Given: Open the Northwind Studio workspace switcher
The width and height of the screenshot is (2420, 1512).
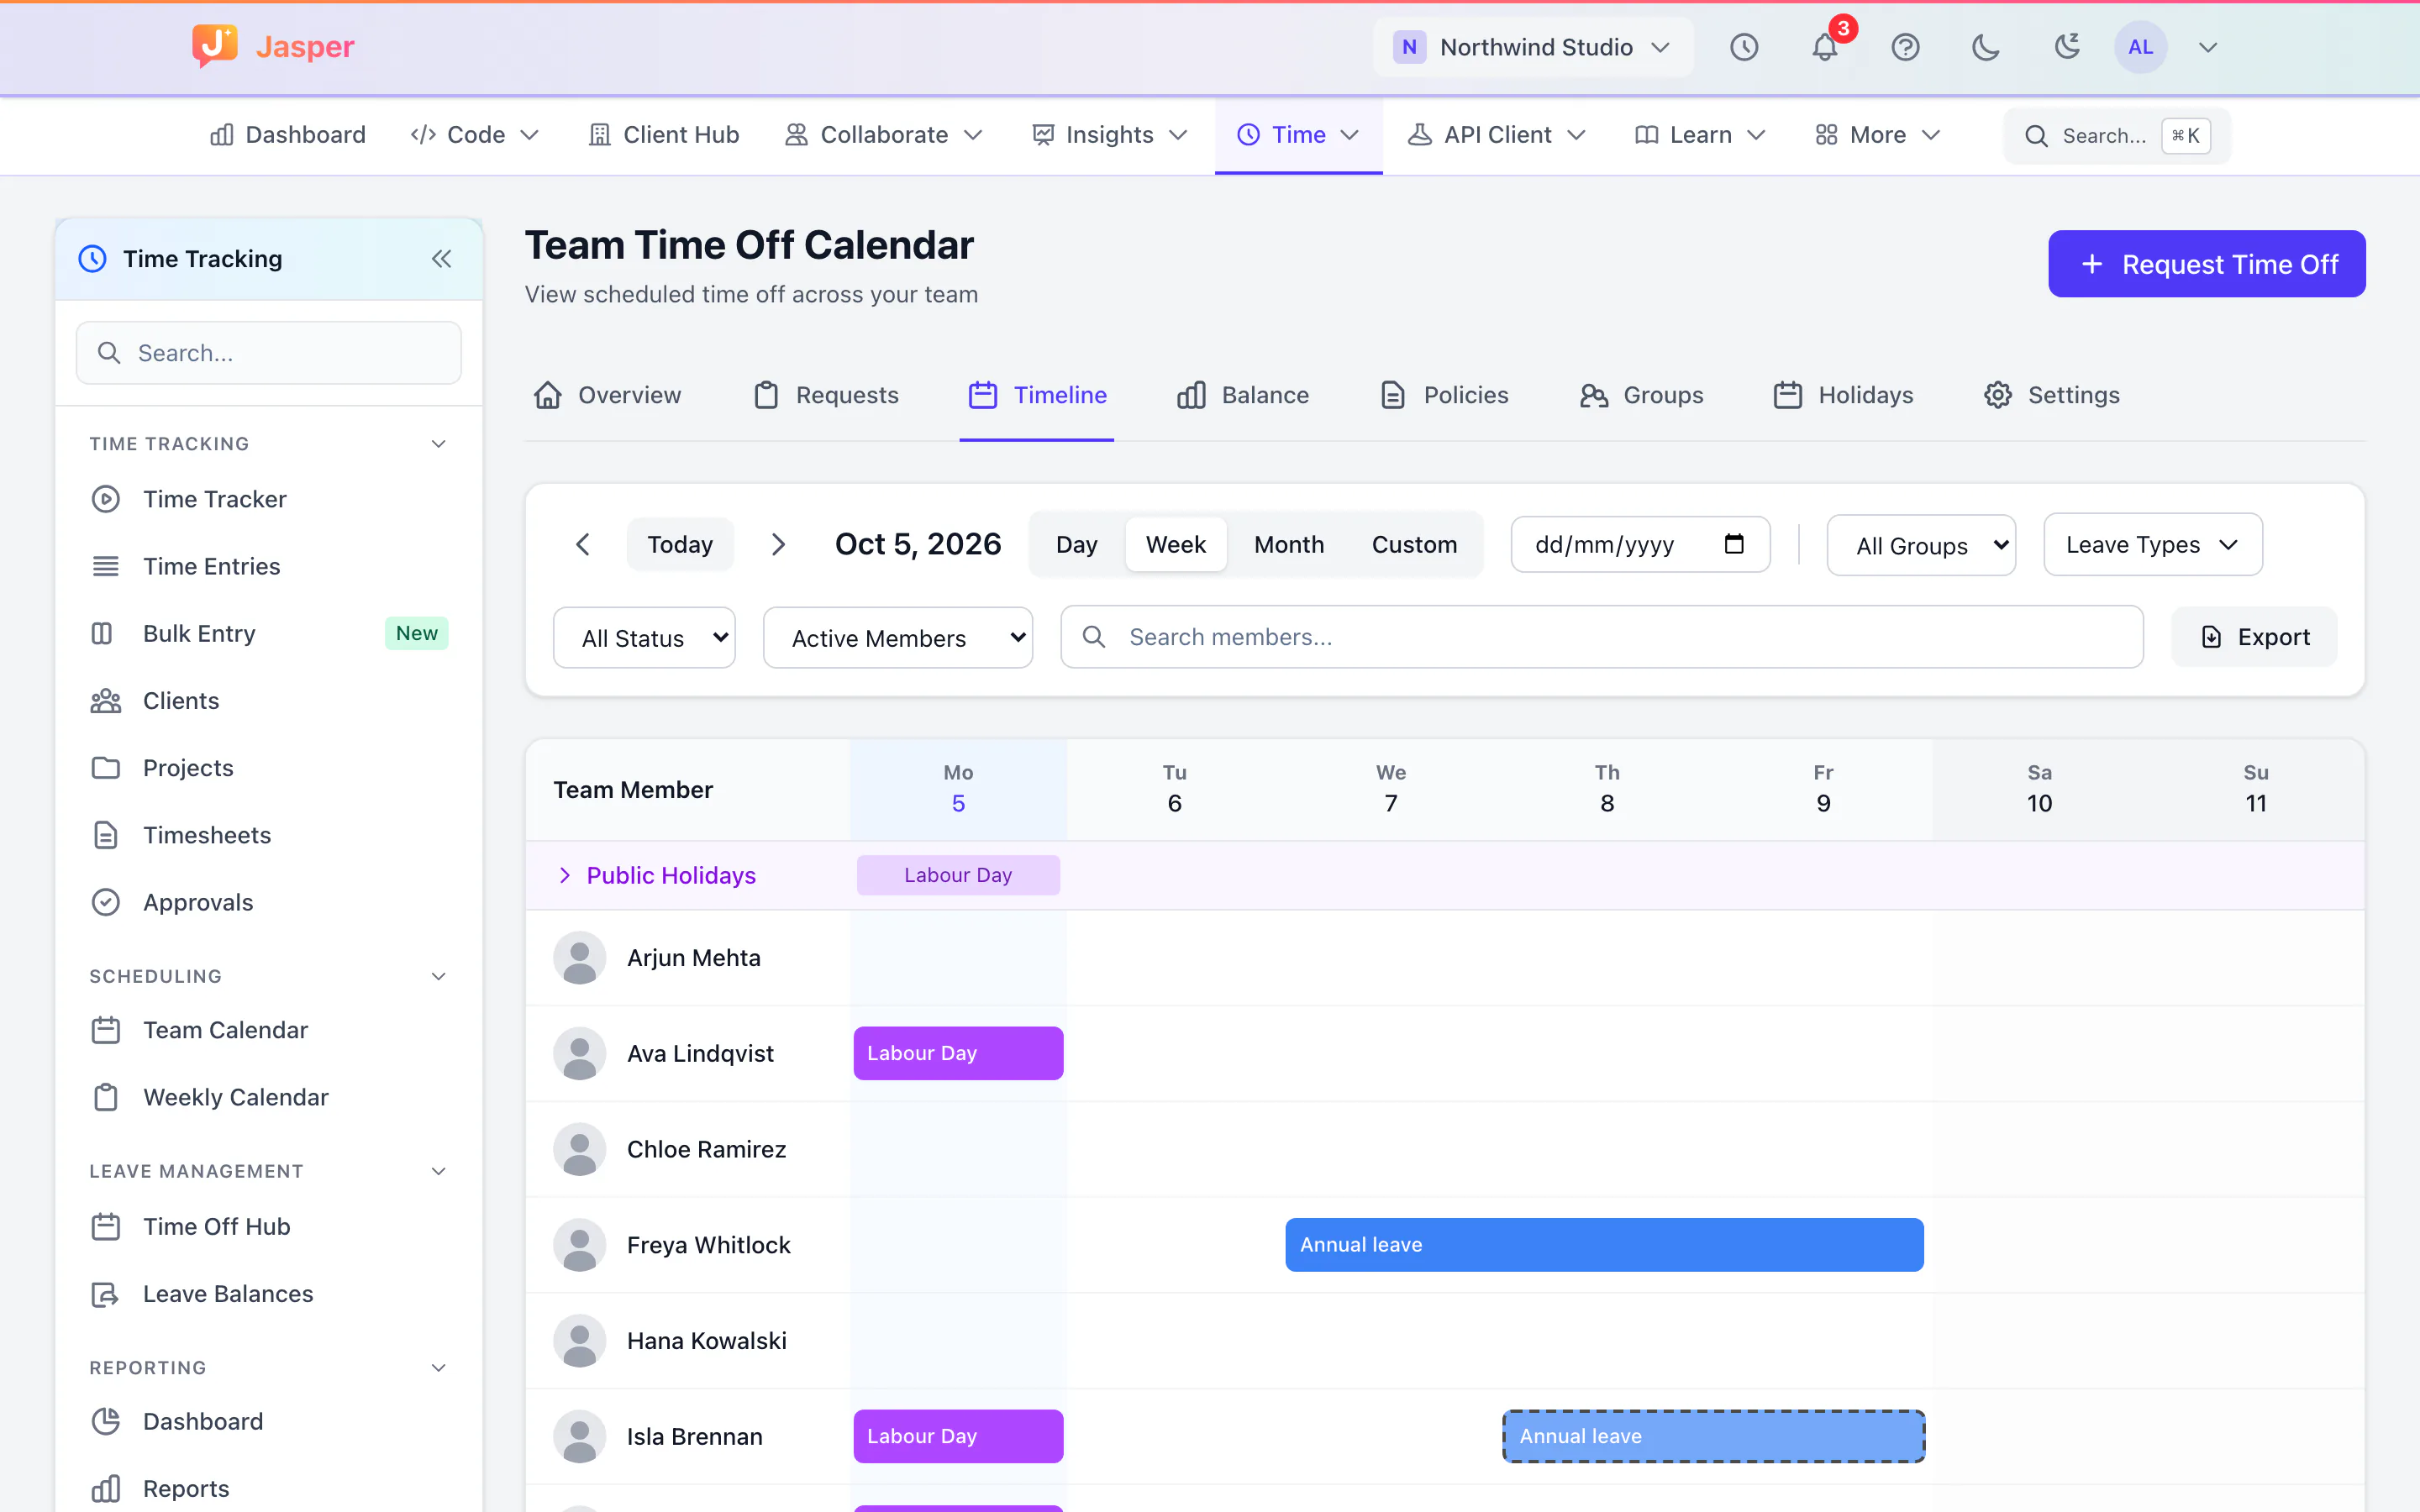Looking at the screenshot, I should tap(1532, 47).
